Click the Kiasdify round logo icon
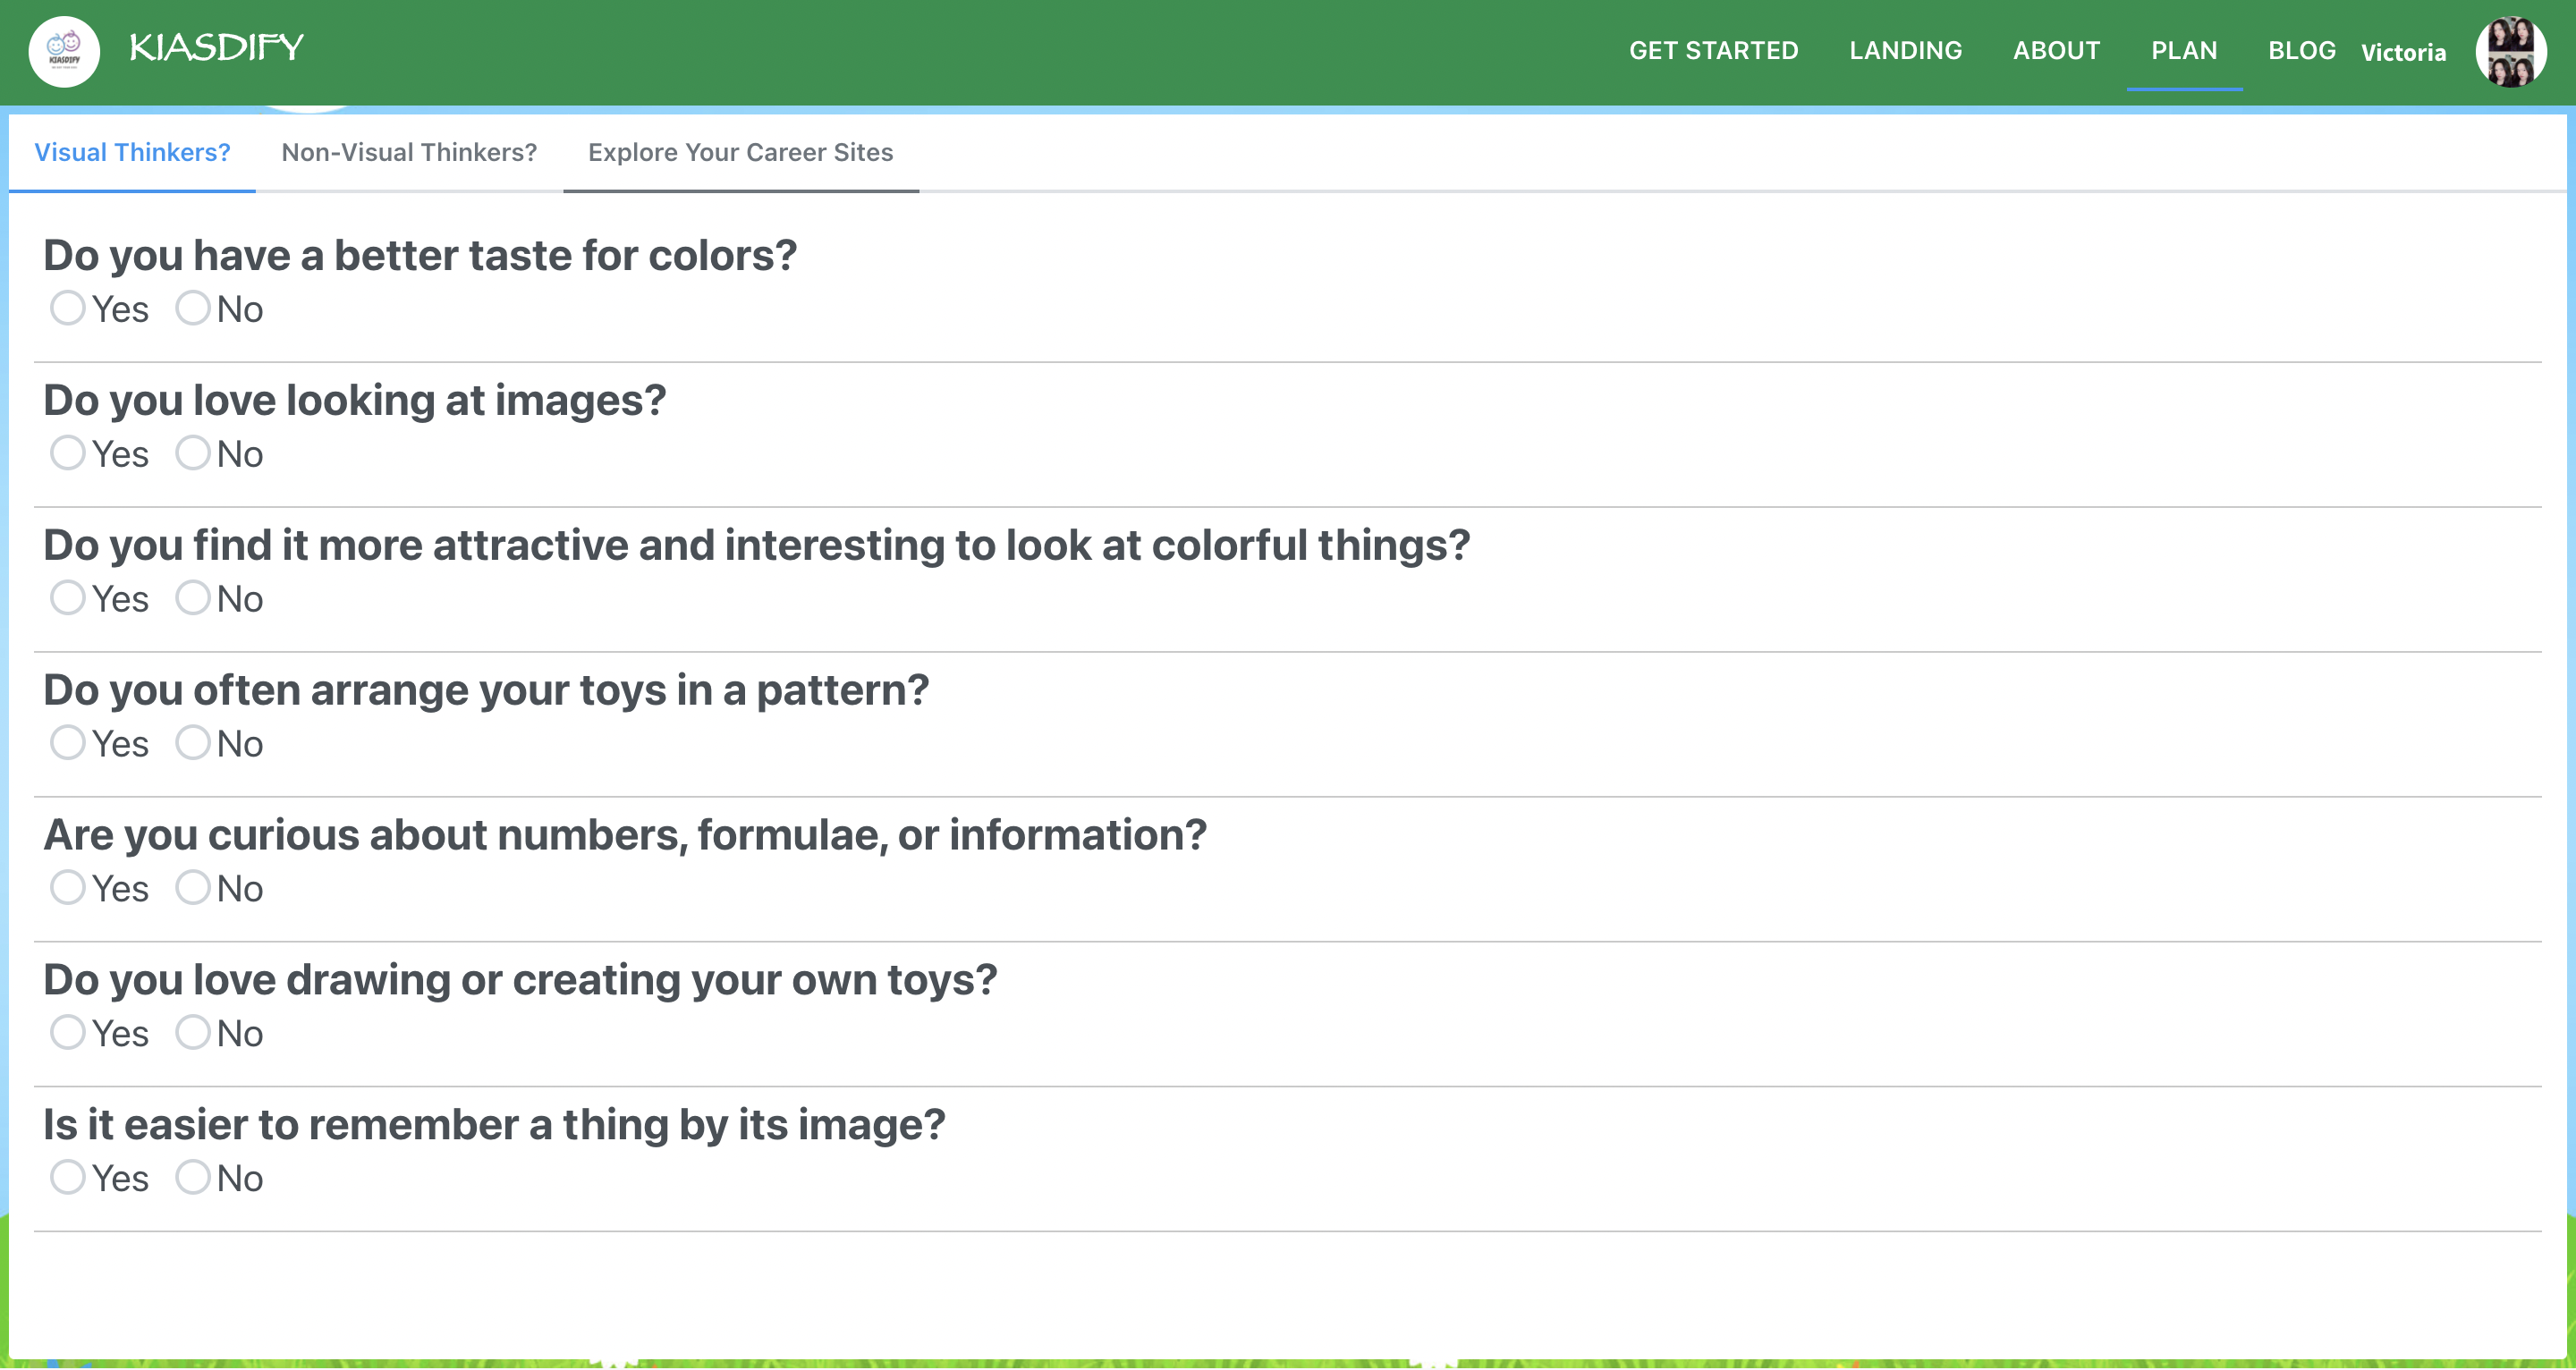This screenshot has width=2576, height=1370. coord(64,51)
